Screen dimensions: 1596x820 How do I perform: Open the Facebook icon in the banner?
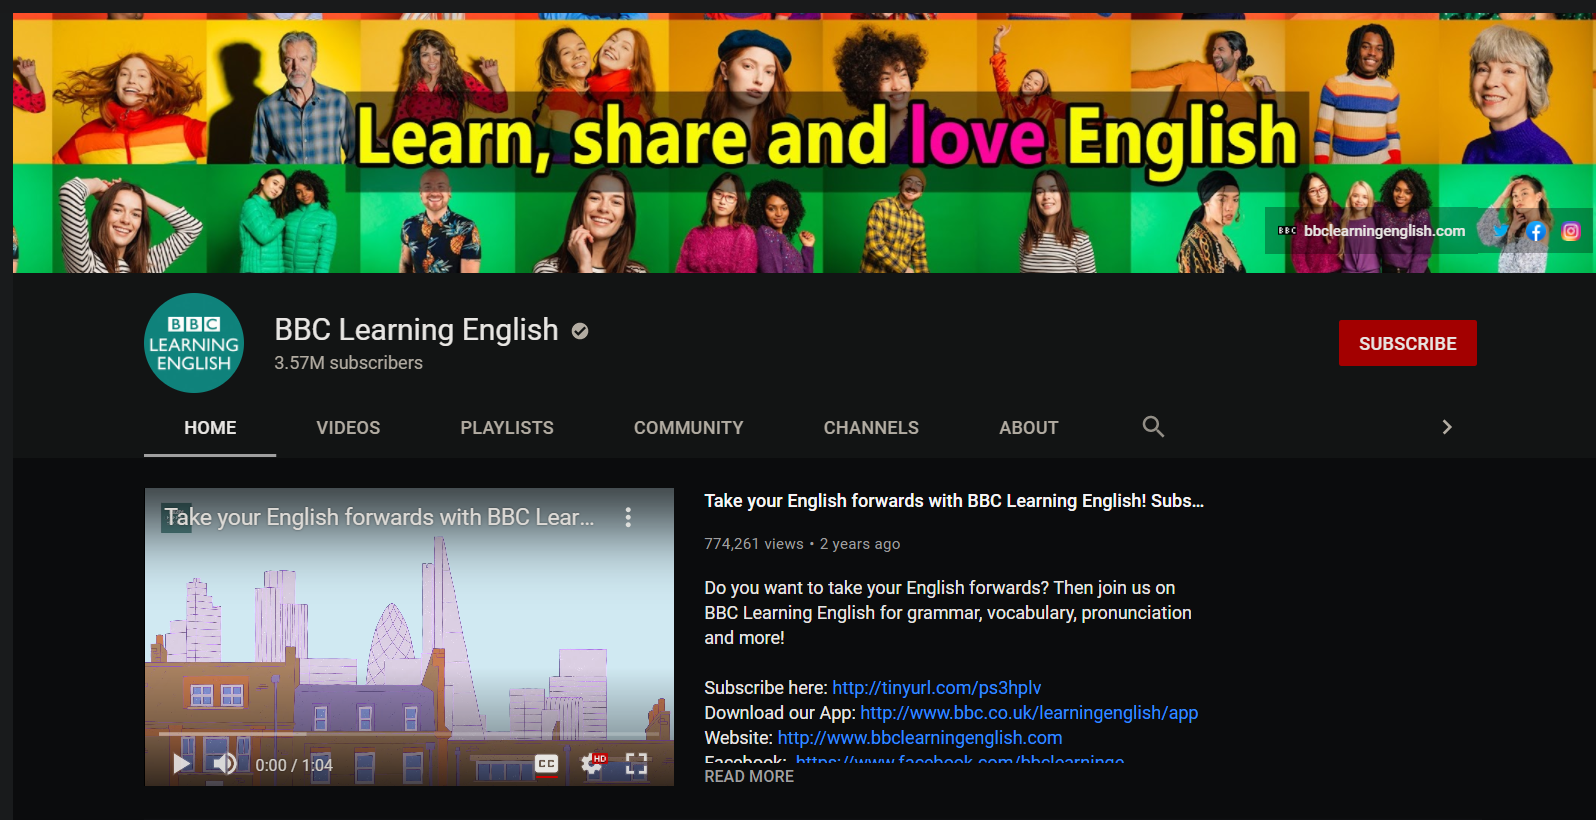point(1536,231)
